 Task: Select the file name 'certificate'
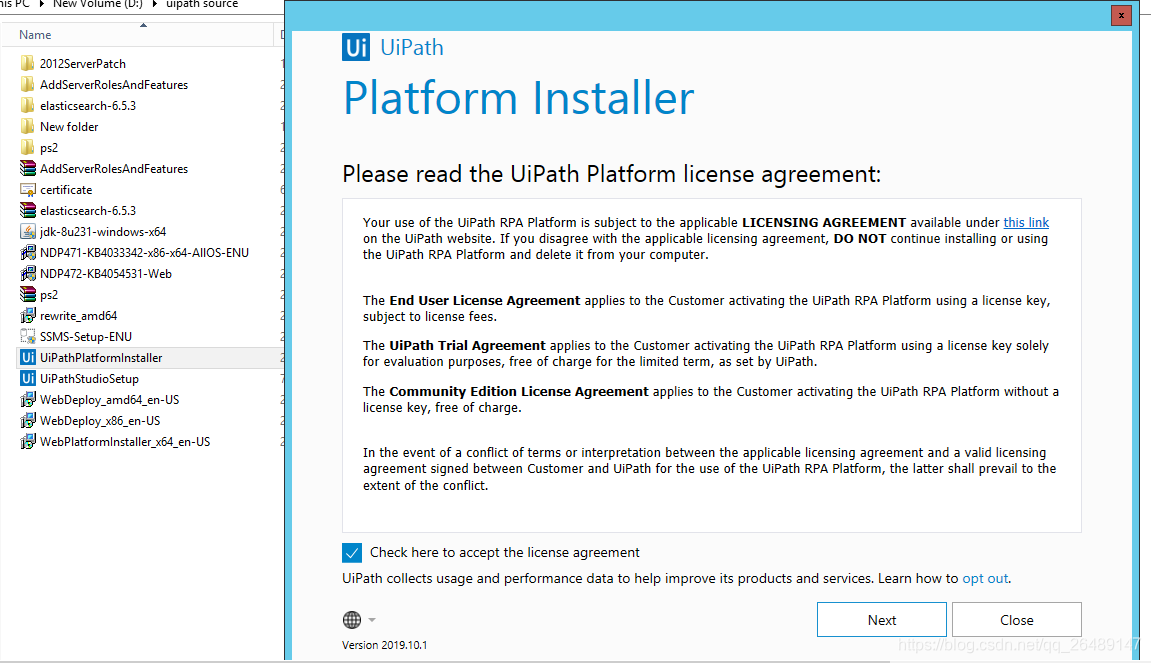(x=66, y=190)
